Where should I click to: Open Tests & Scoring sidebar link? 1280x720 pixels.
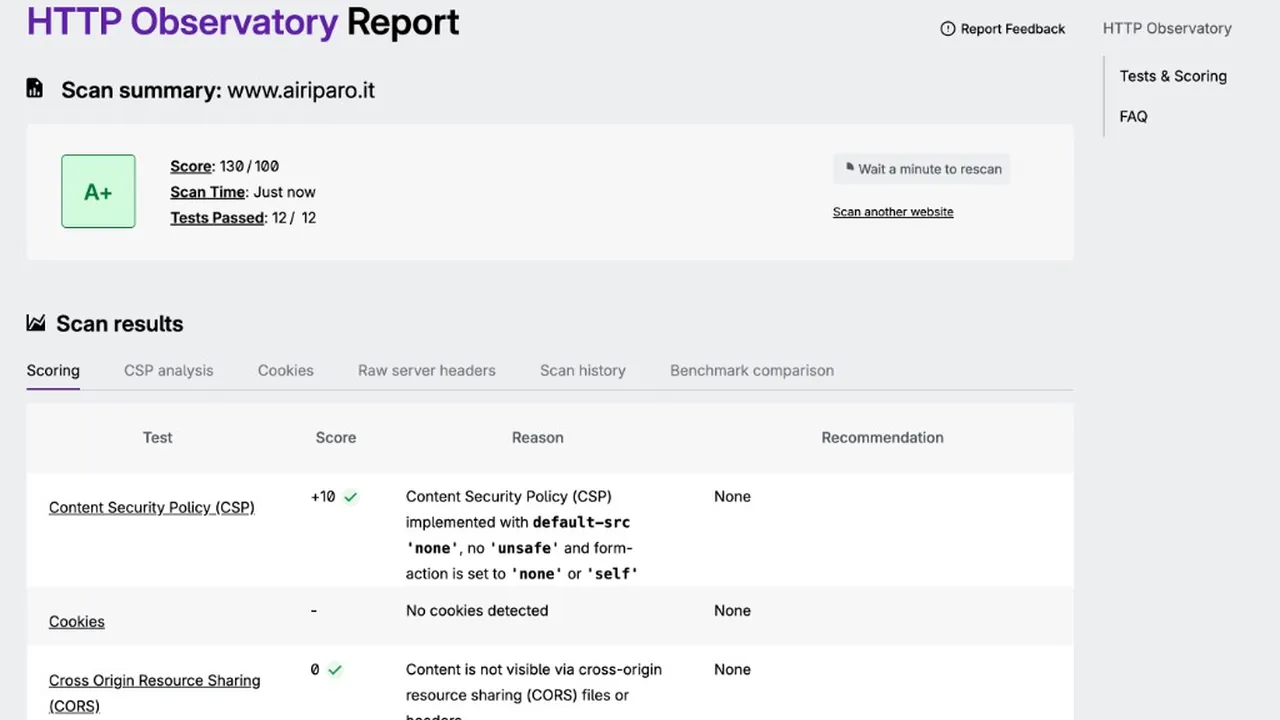[x=1173, y=76]
